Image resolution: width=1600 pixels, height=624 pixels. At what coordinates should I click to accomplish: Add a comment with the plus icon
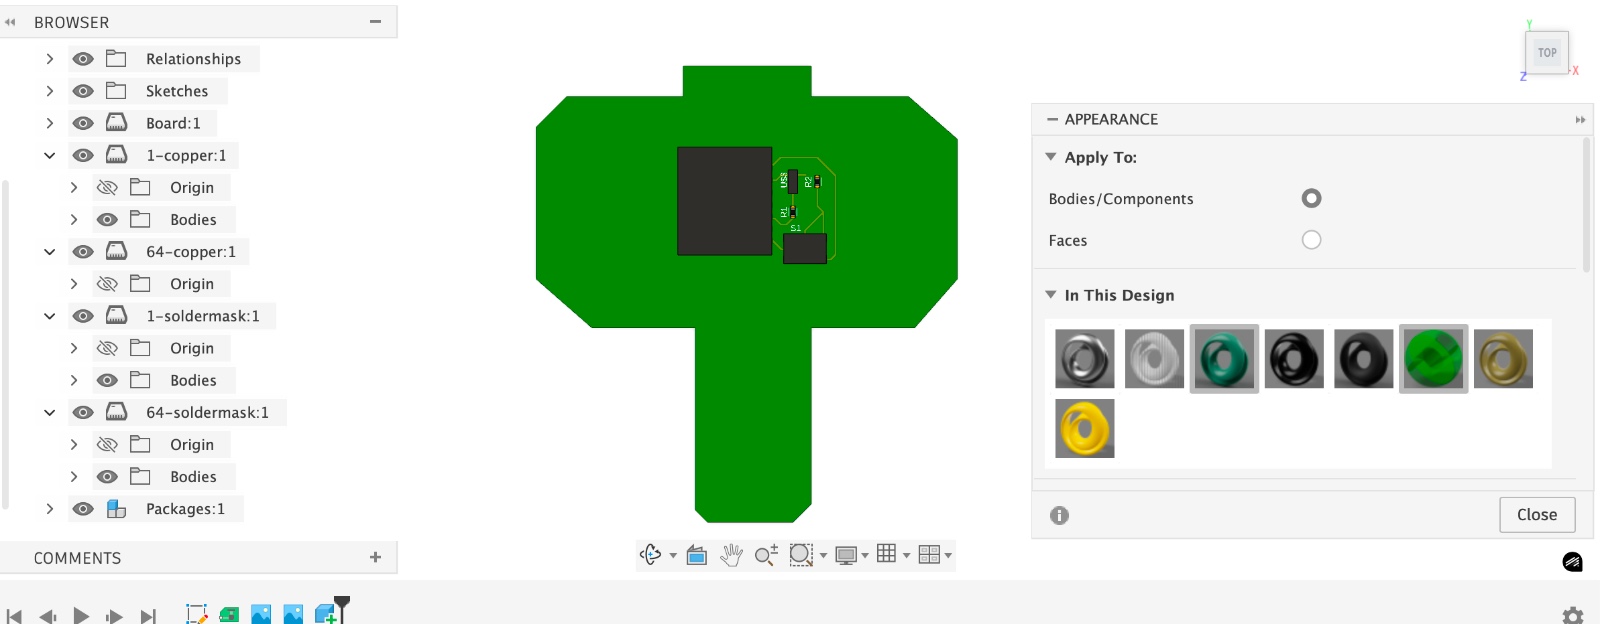click(376, 557)
